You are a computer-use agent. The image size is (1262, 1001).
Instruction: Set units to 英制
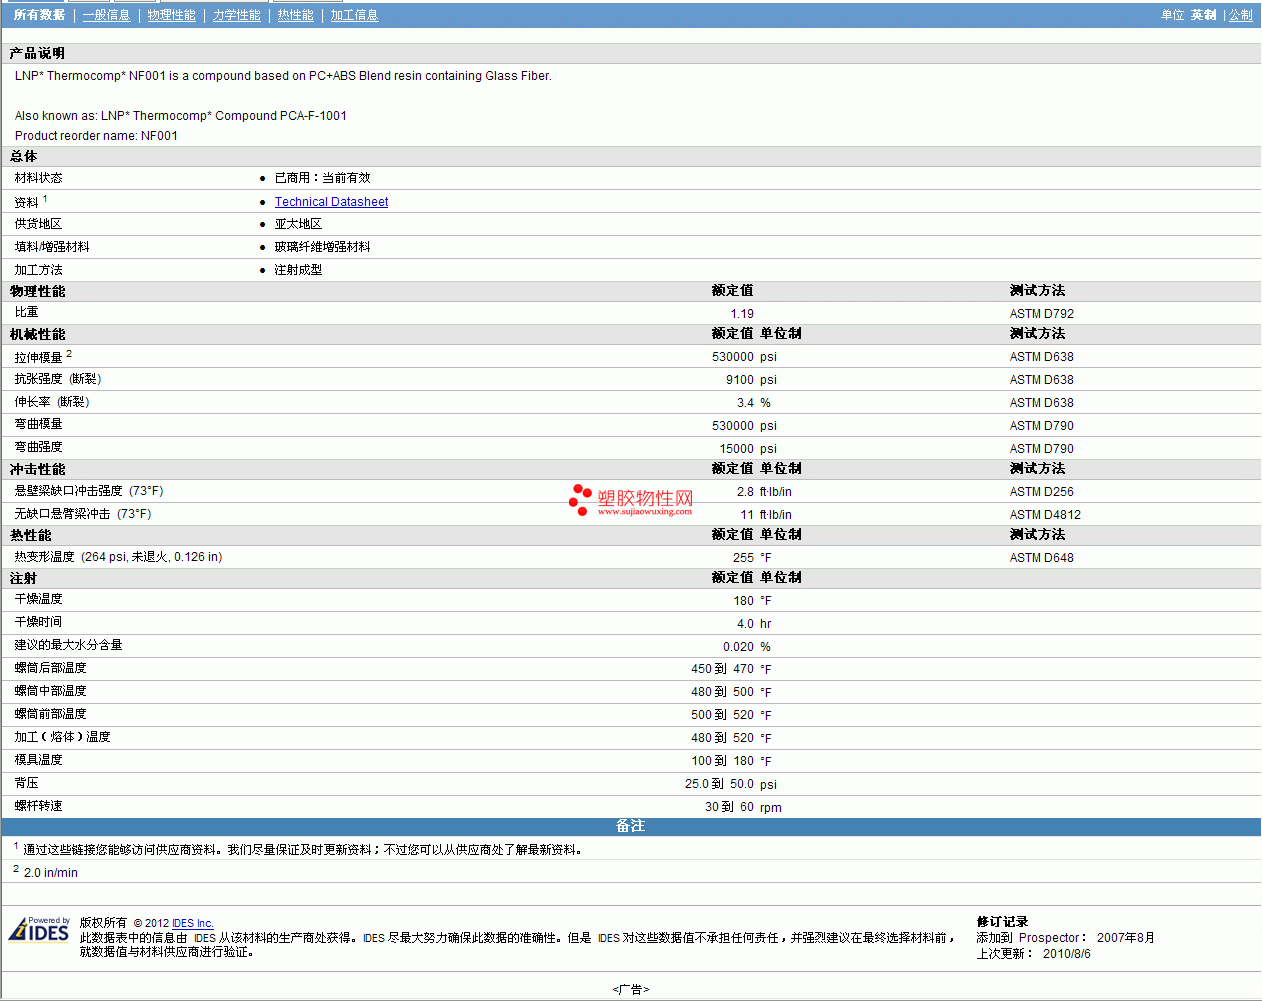[x=1203, y=15]
